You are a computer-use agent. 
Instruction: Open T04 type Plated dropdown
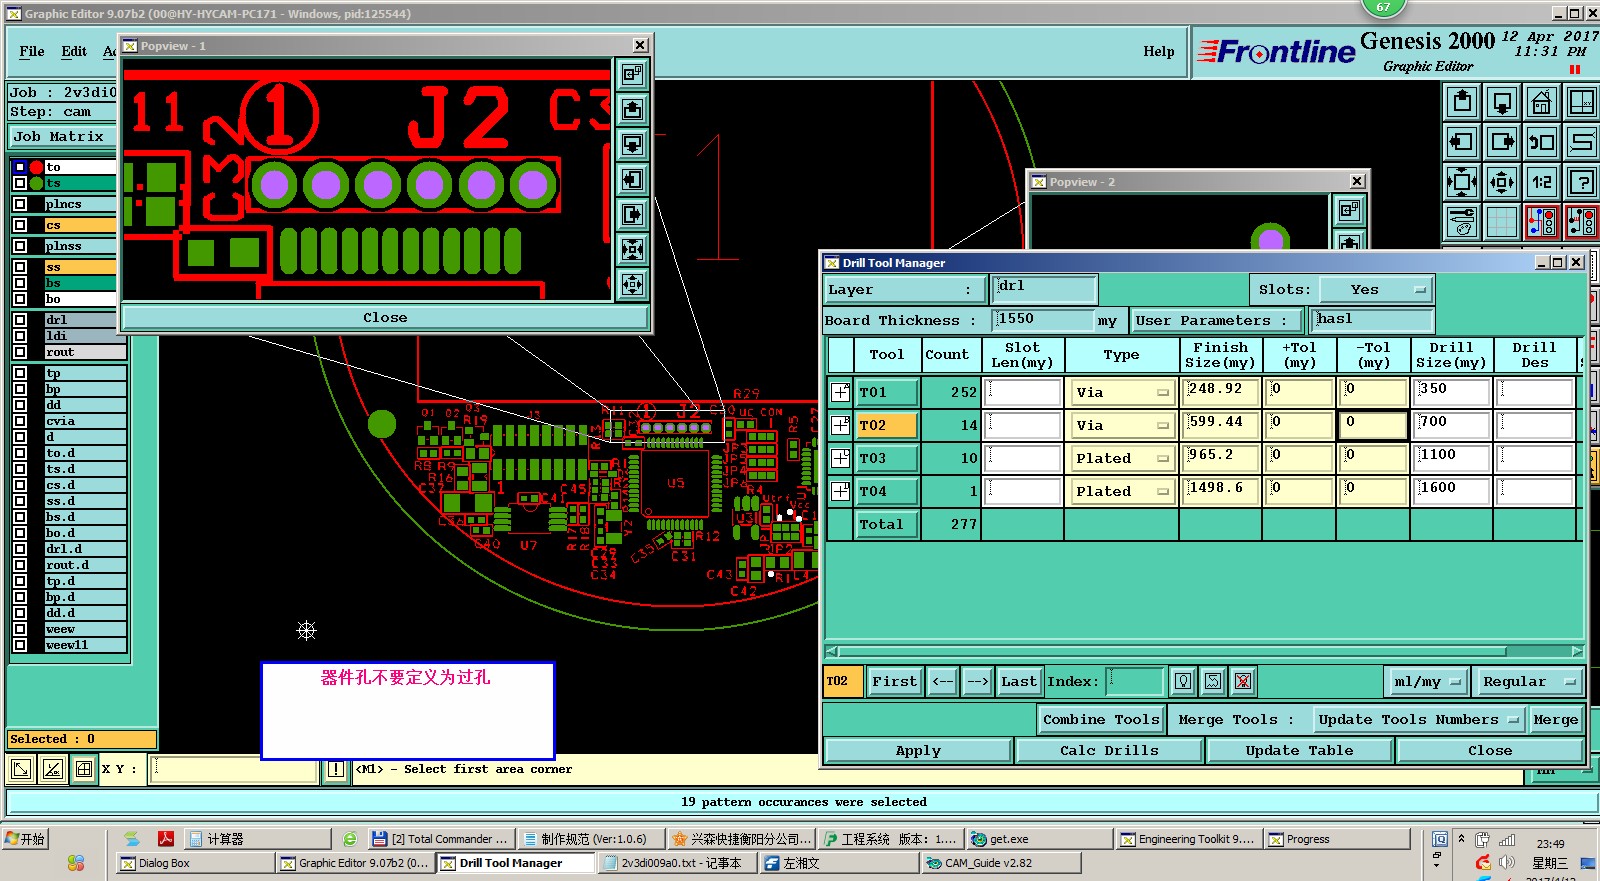click(1122, 491)
